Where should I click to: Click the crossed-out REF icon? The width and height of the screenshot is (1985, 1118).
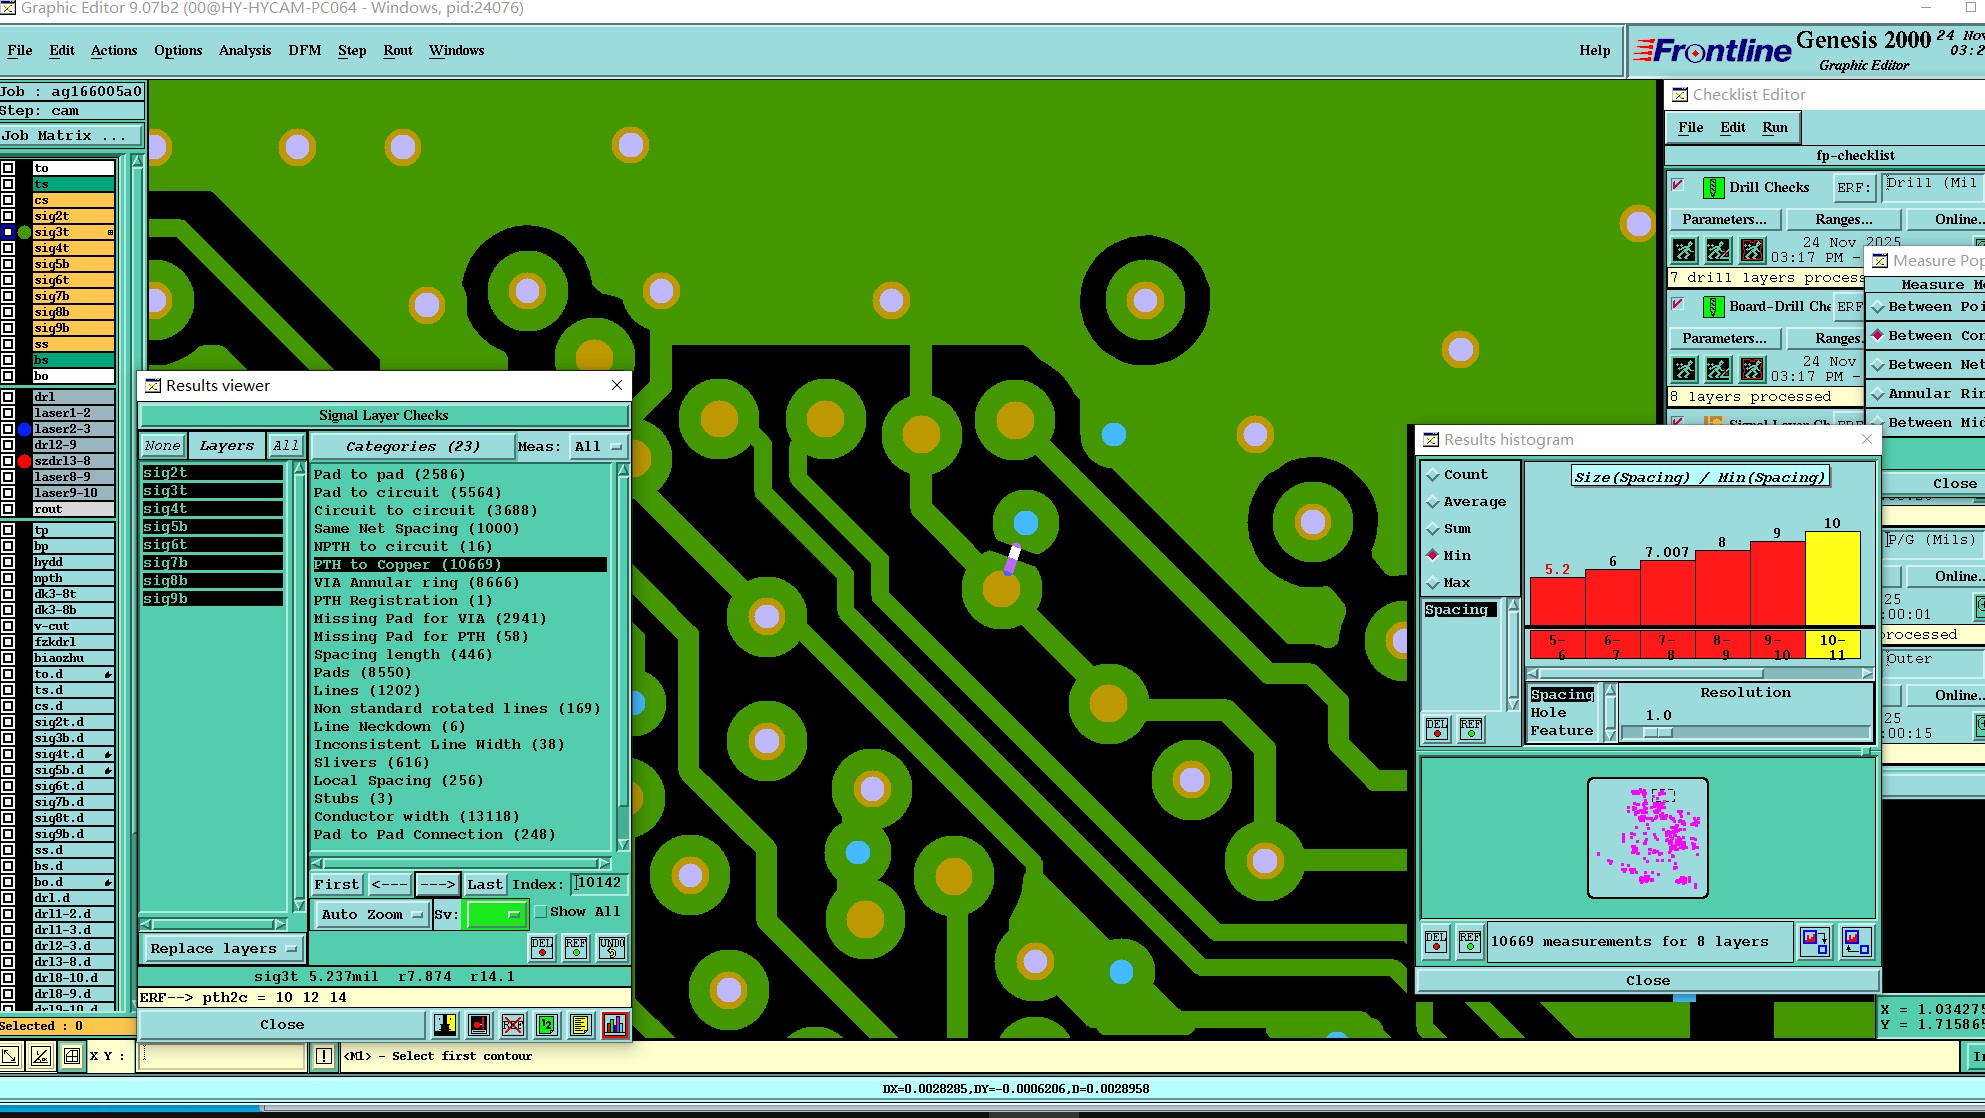[x=513, y=1025]
